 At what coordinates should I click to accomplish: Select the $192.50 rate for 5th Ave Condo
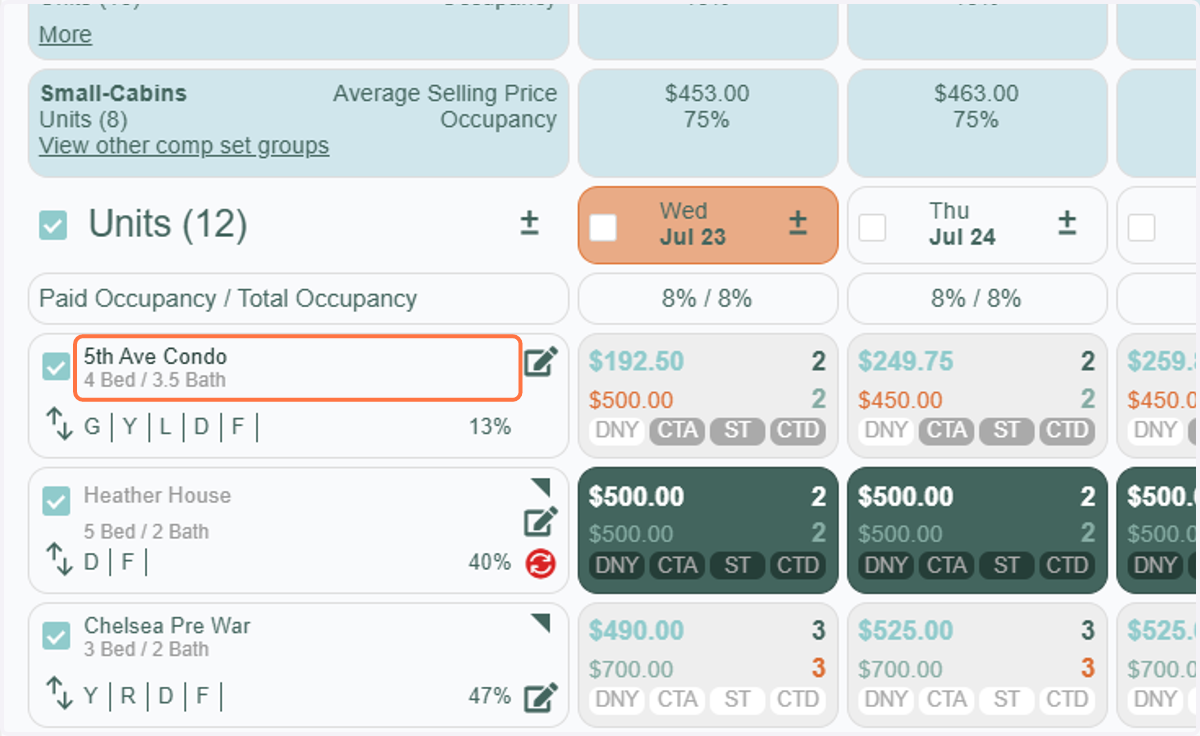tap(636, 361)
